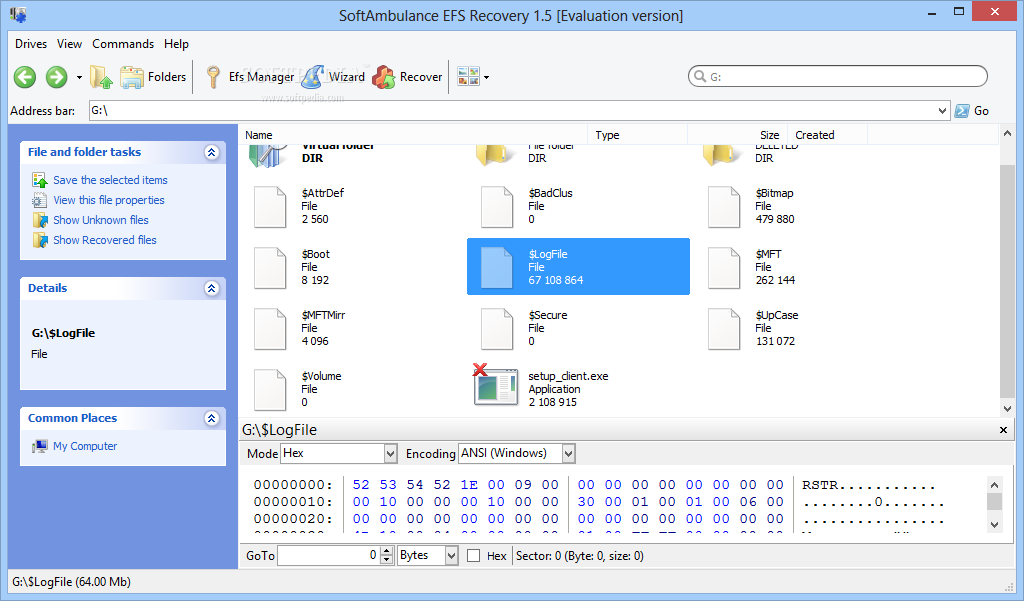Click the GoTo offset input field
Screen dimensions: 1024x601
(328, 555)
